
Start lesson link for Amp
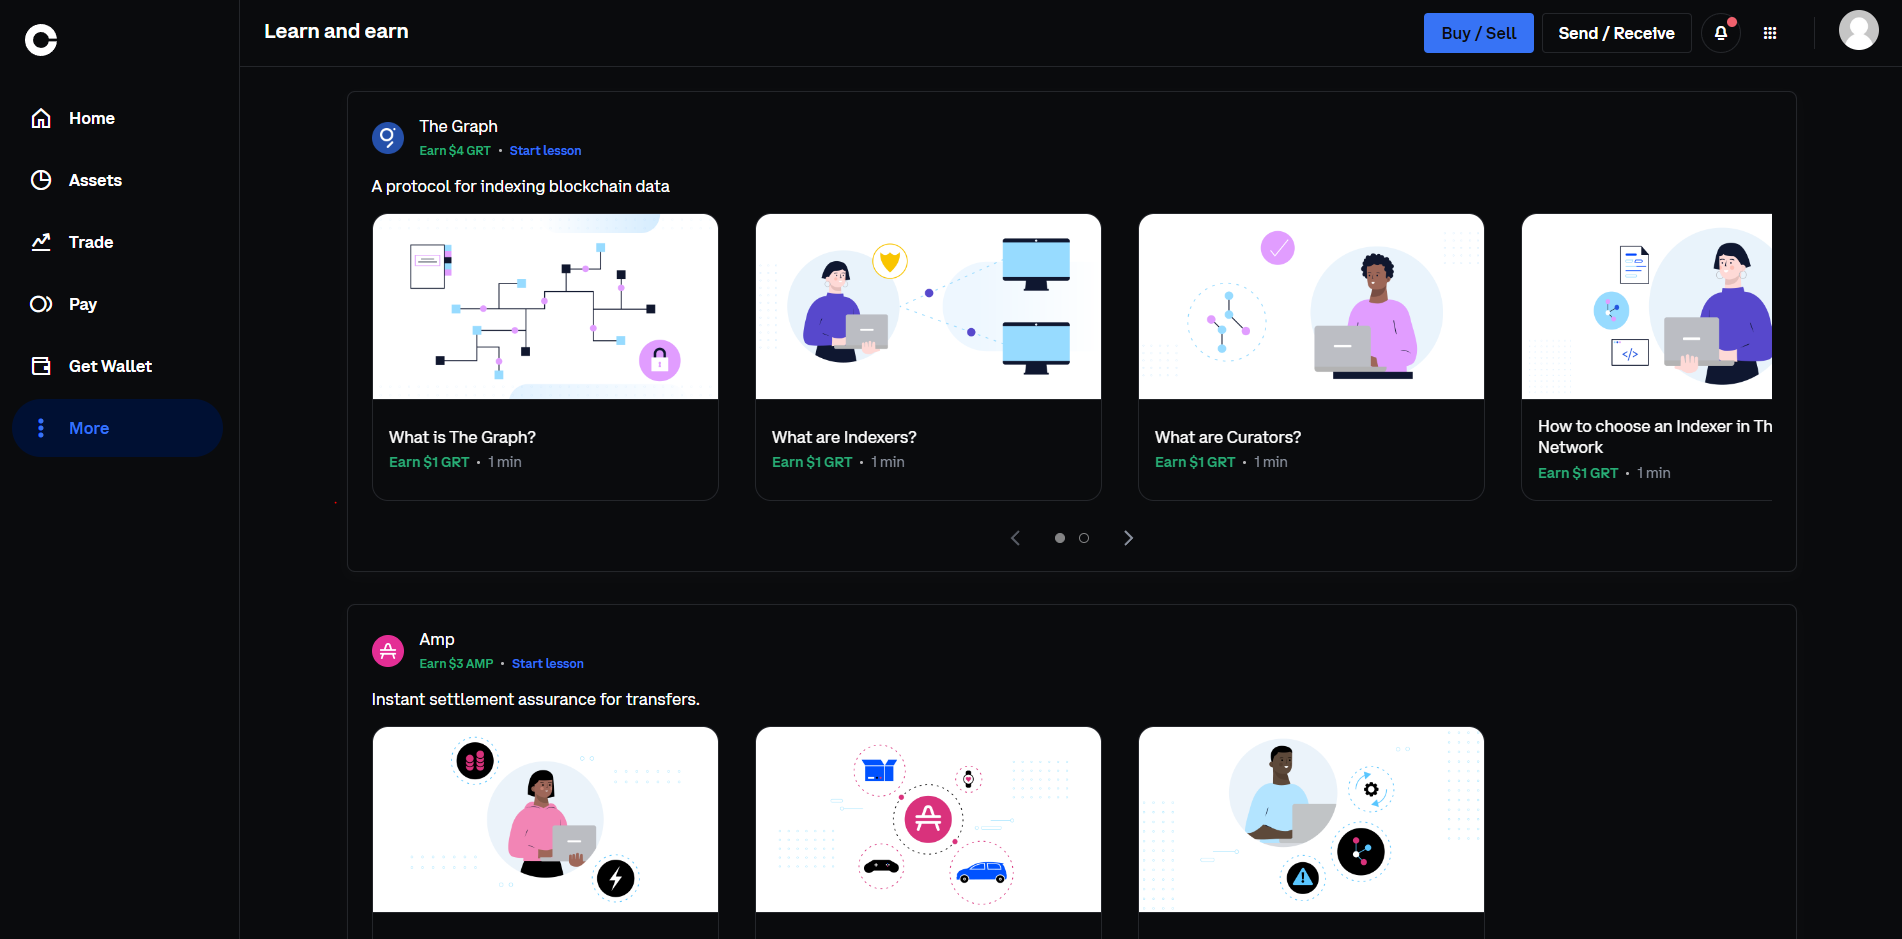(x=548, y=664)
